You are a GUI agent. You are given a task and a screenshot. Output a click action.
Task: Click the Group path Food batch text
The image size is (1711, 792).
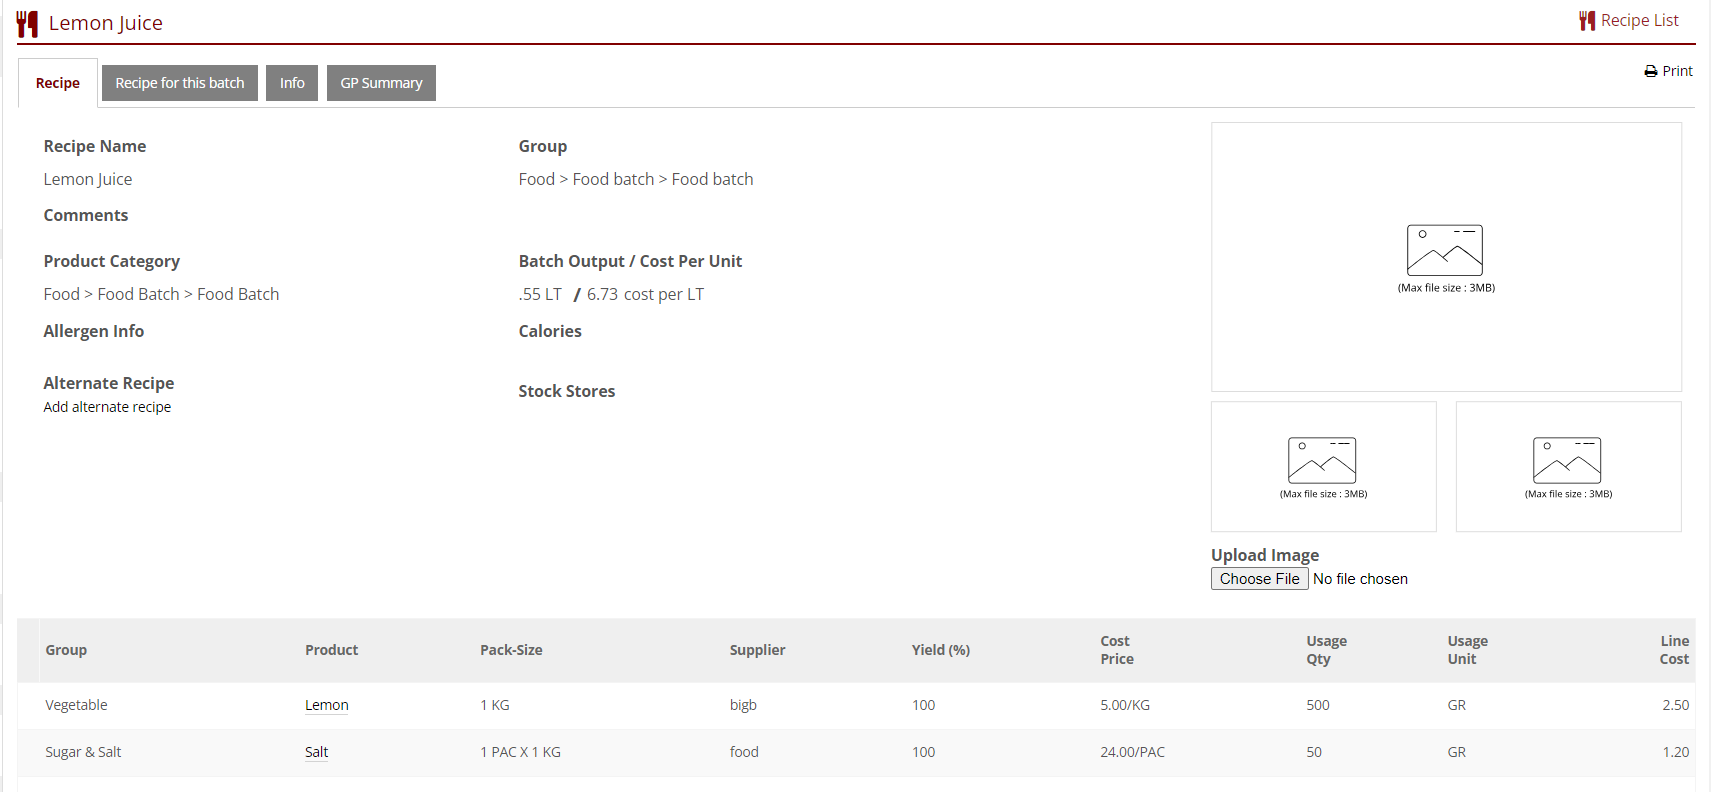(x=613, y=179)
